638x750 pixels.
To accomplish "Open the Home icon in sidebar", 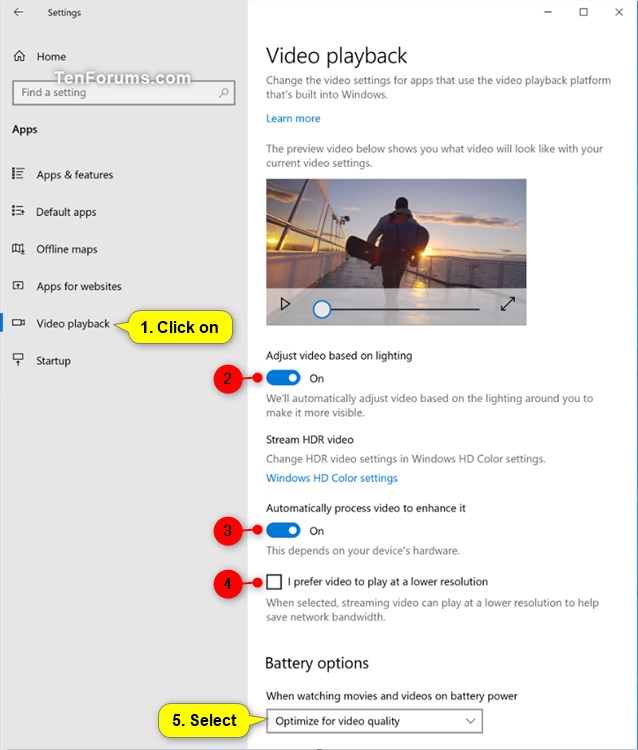I will 19,56.
